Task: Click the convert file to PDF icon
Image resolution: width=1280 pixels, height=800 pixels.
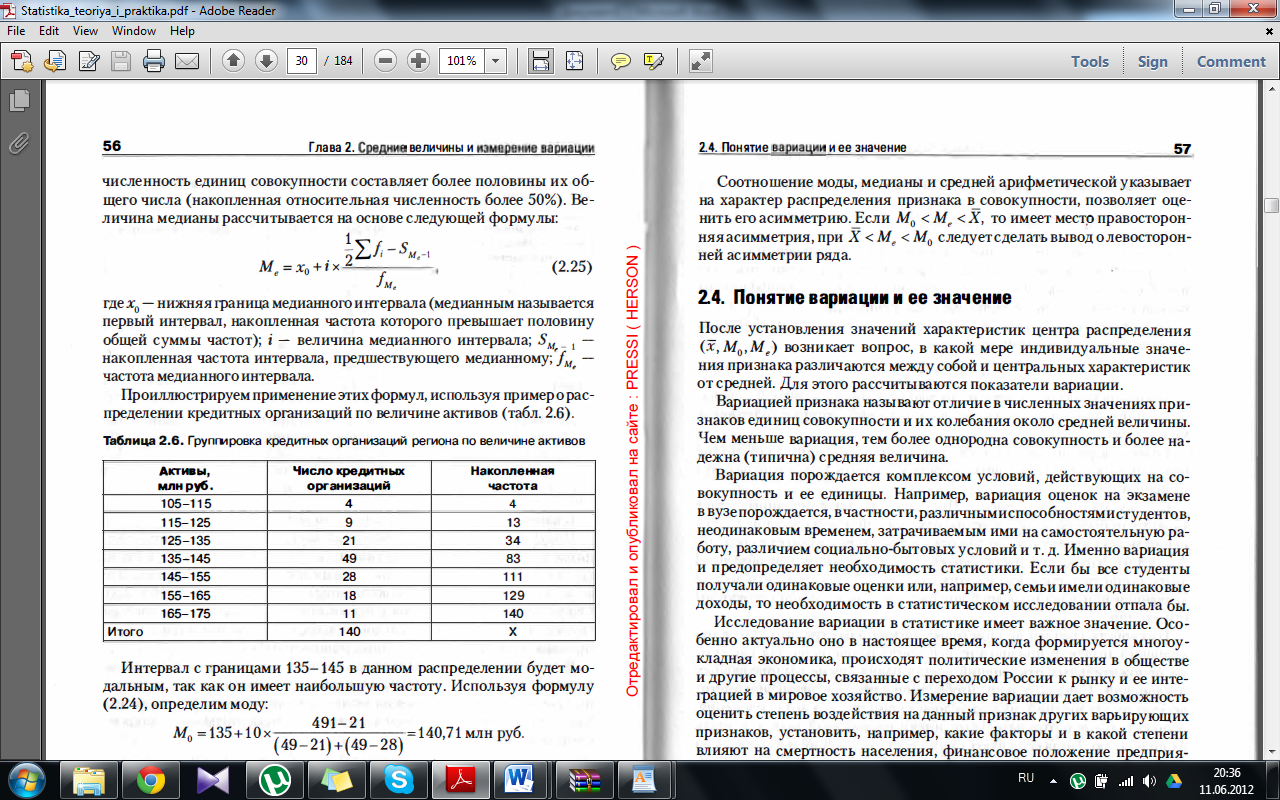Action: (x=55, y=61)
